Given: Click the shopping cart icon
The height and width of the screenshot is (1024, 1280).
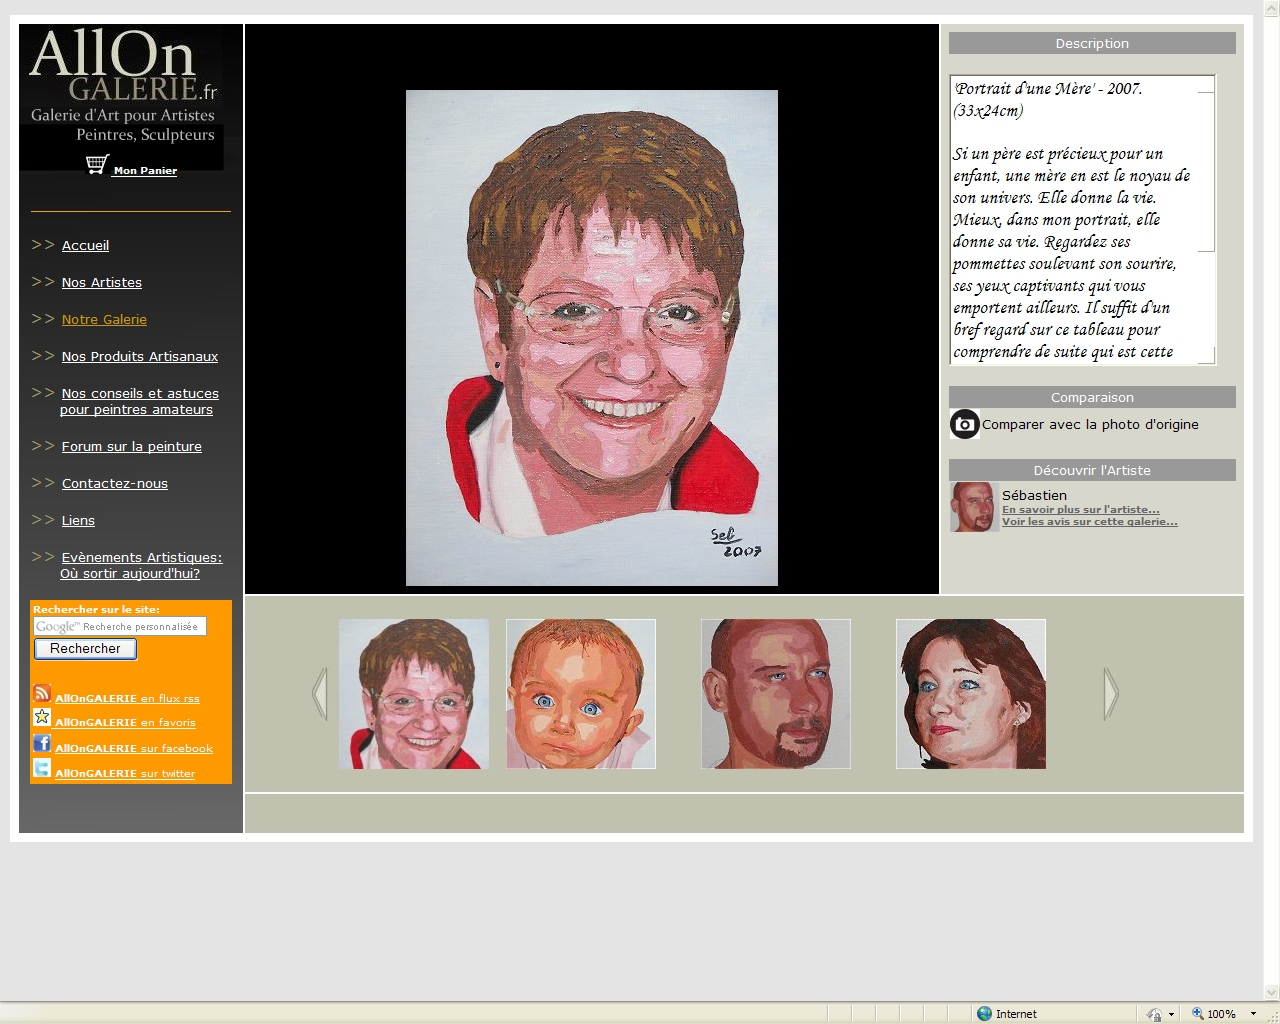Looking at the screenshot, I should (x=97, y=165).
